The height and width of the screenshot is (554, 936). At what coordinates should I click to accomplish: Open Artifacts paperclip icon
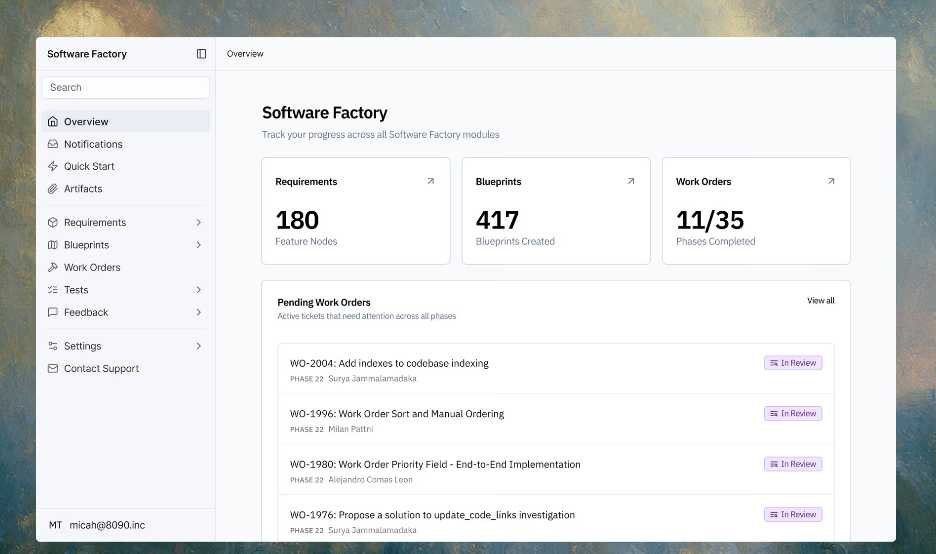coord(53,189)
